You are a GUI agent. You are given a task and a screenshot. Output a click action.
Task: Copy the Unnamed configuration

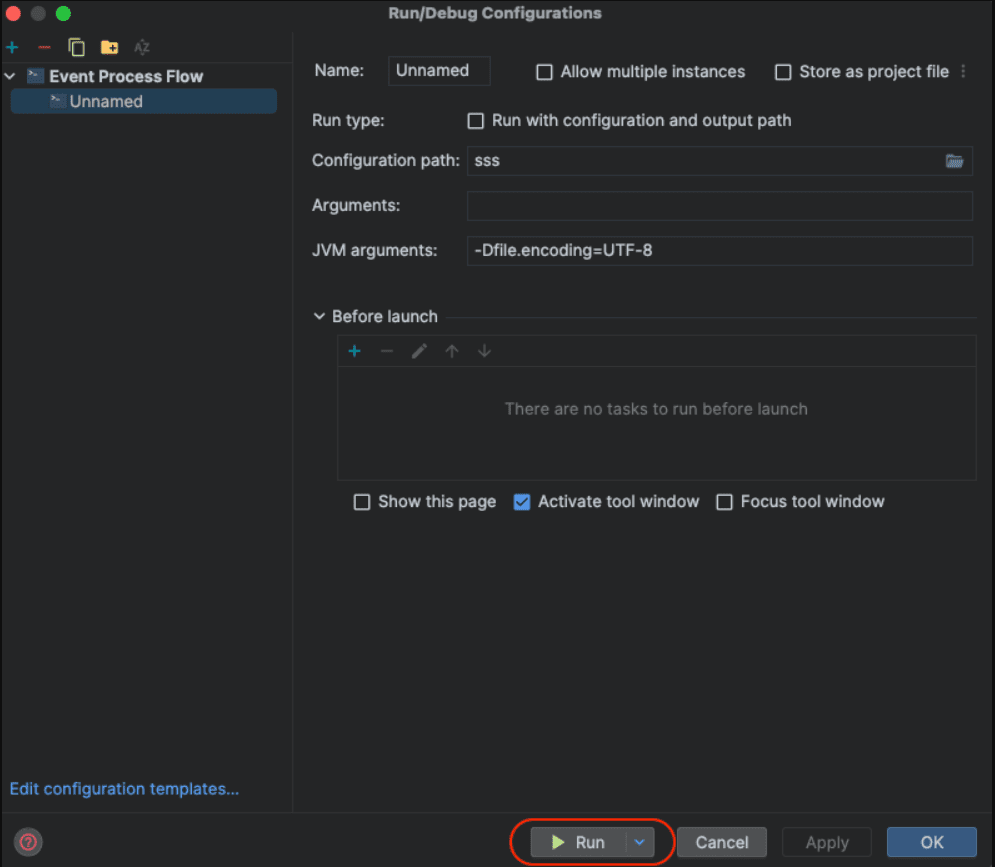coord(76,47)
